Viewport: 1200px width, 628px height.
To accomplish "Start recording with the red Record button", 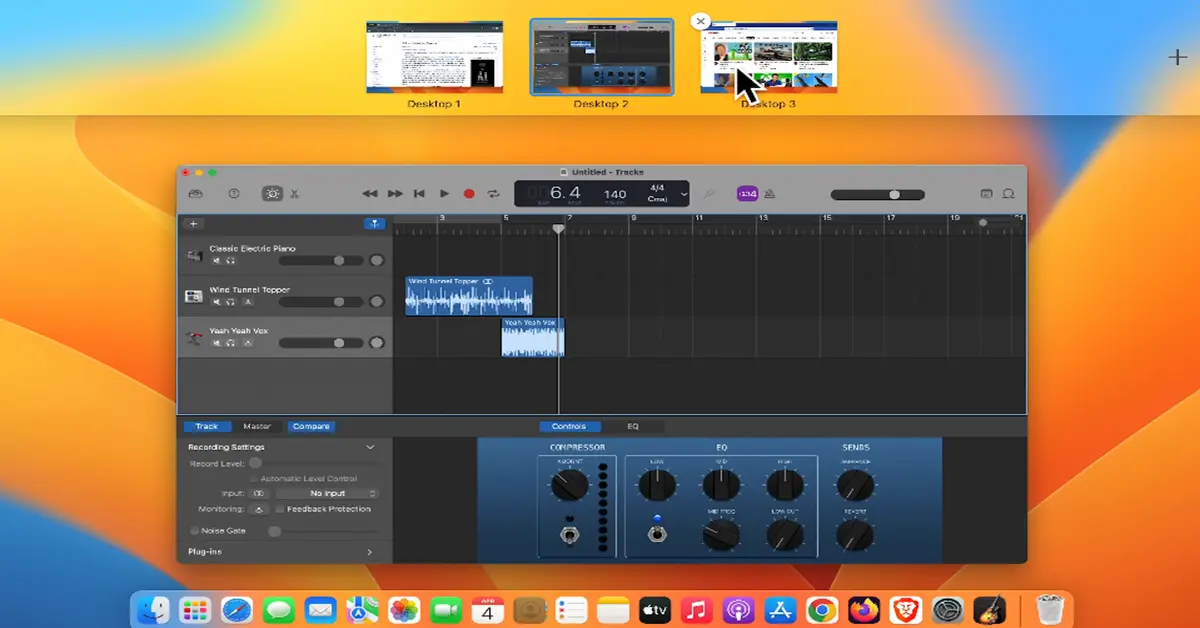I will [x=469, y=194].
